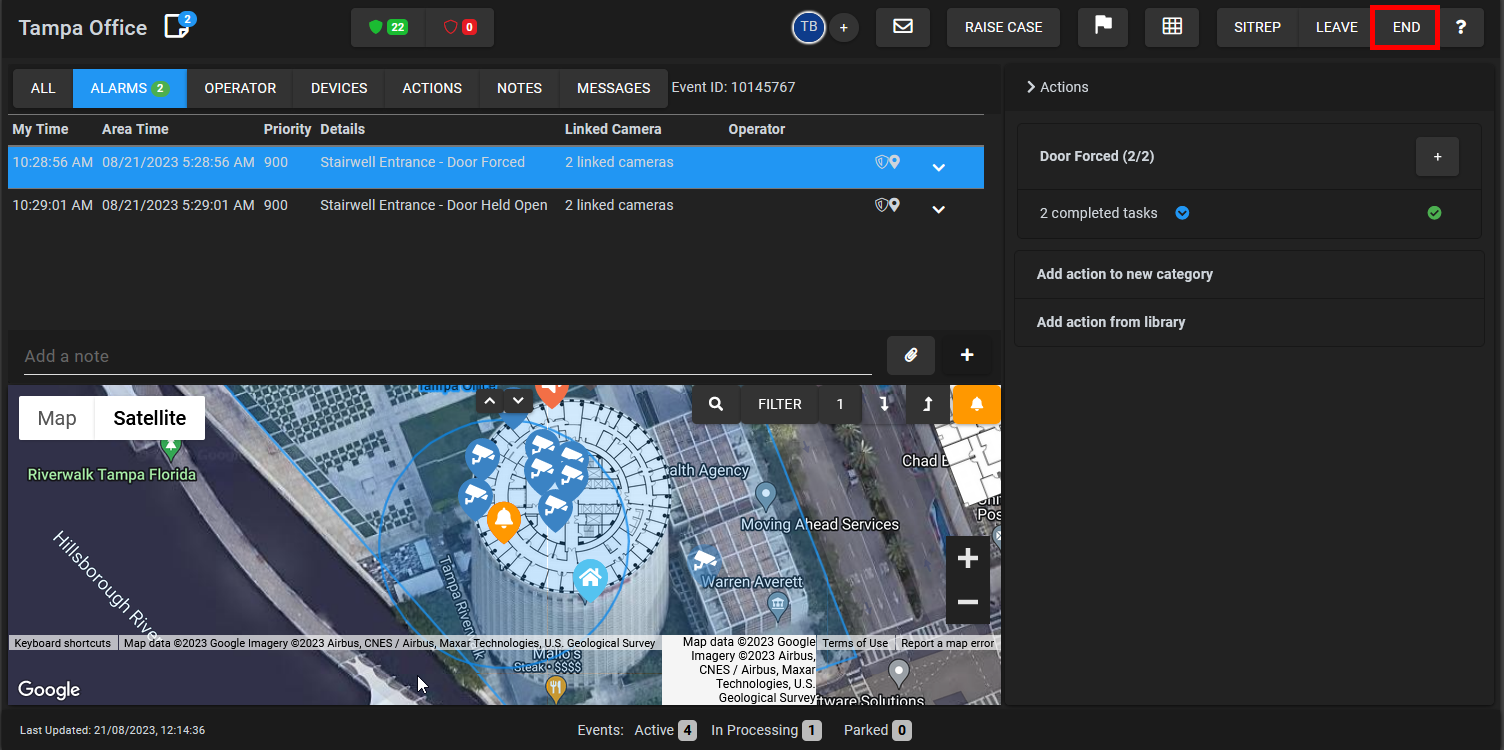This screenshot has width=1504, height=750.
Task: Click the RAISE CASE button
Action: pyautogui.click(x=1004, y=27)
